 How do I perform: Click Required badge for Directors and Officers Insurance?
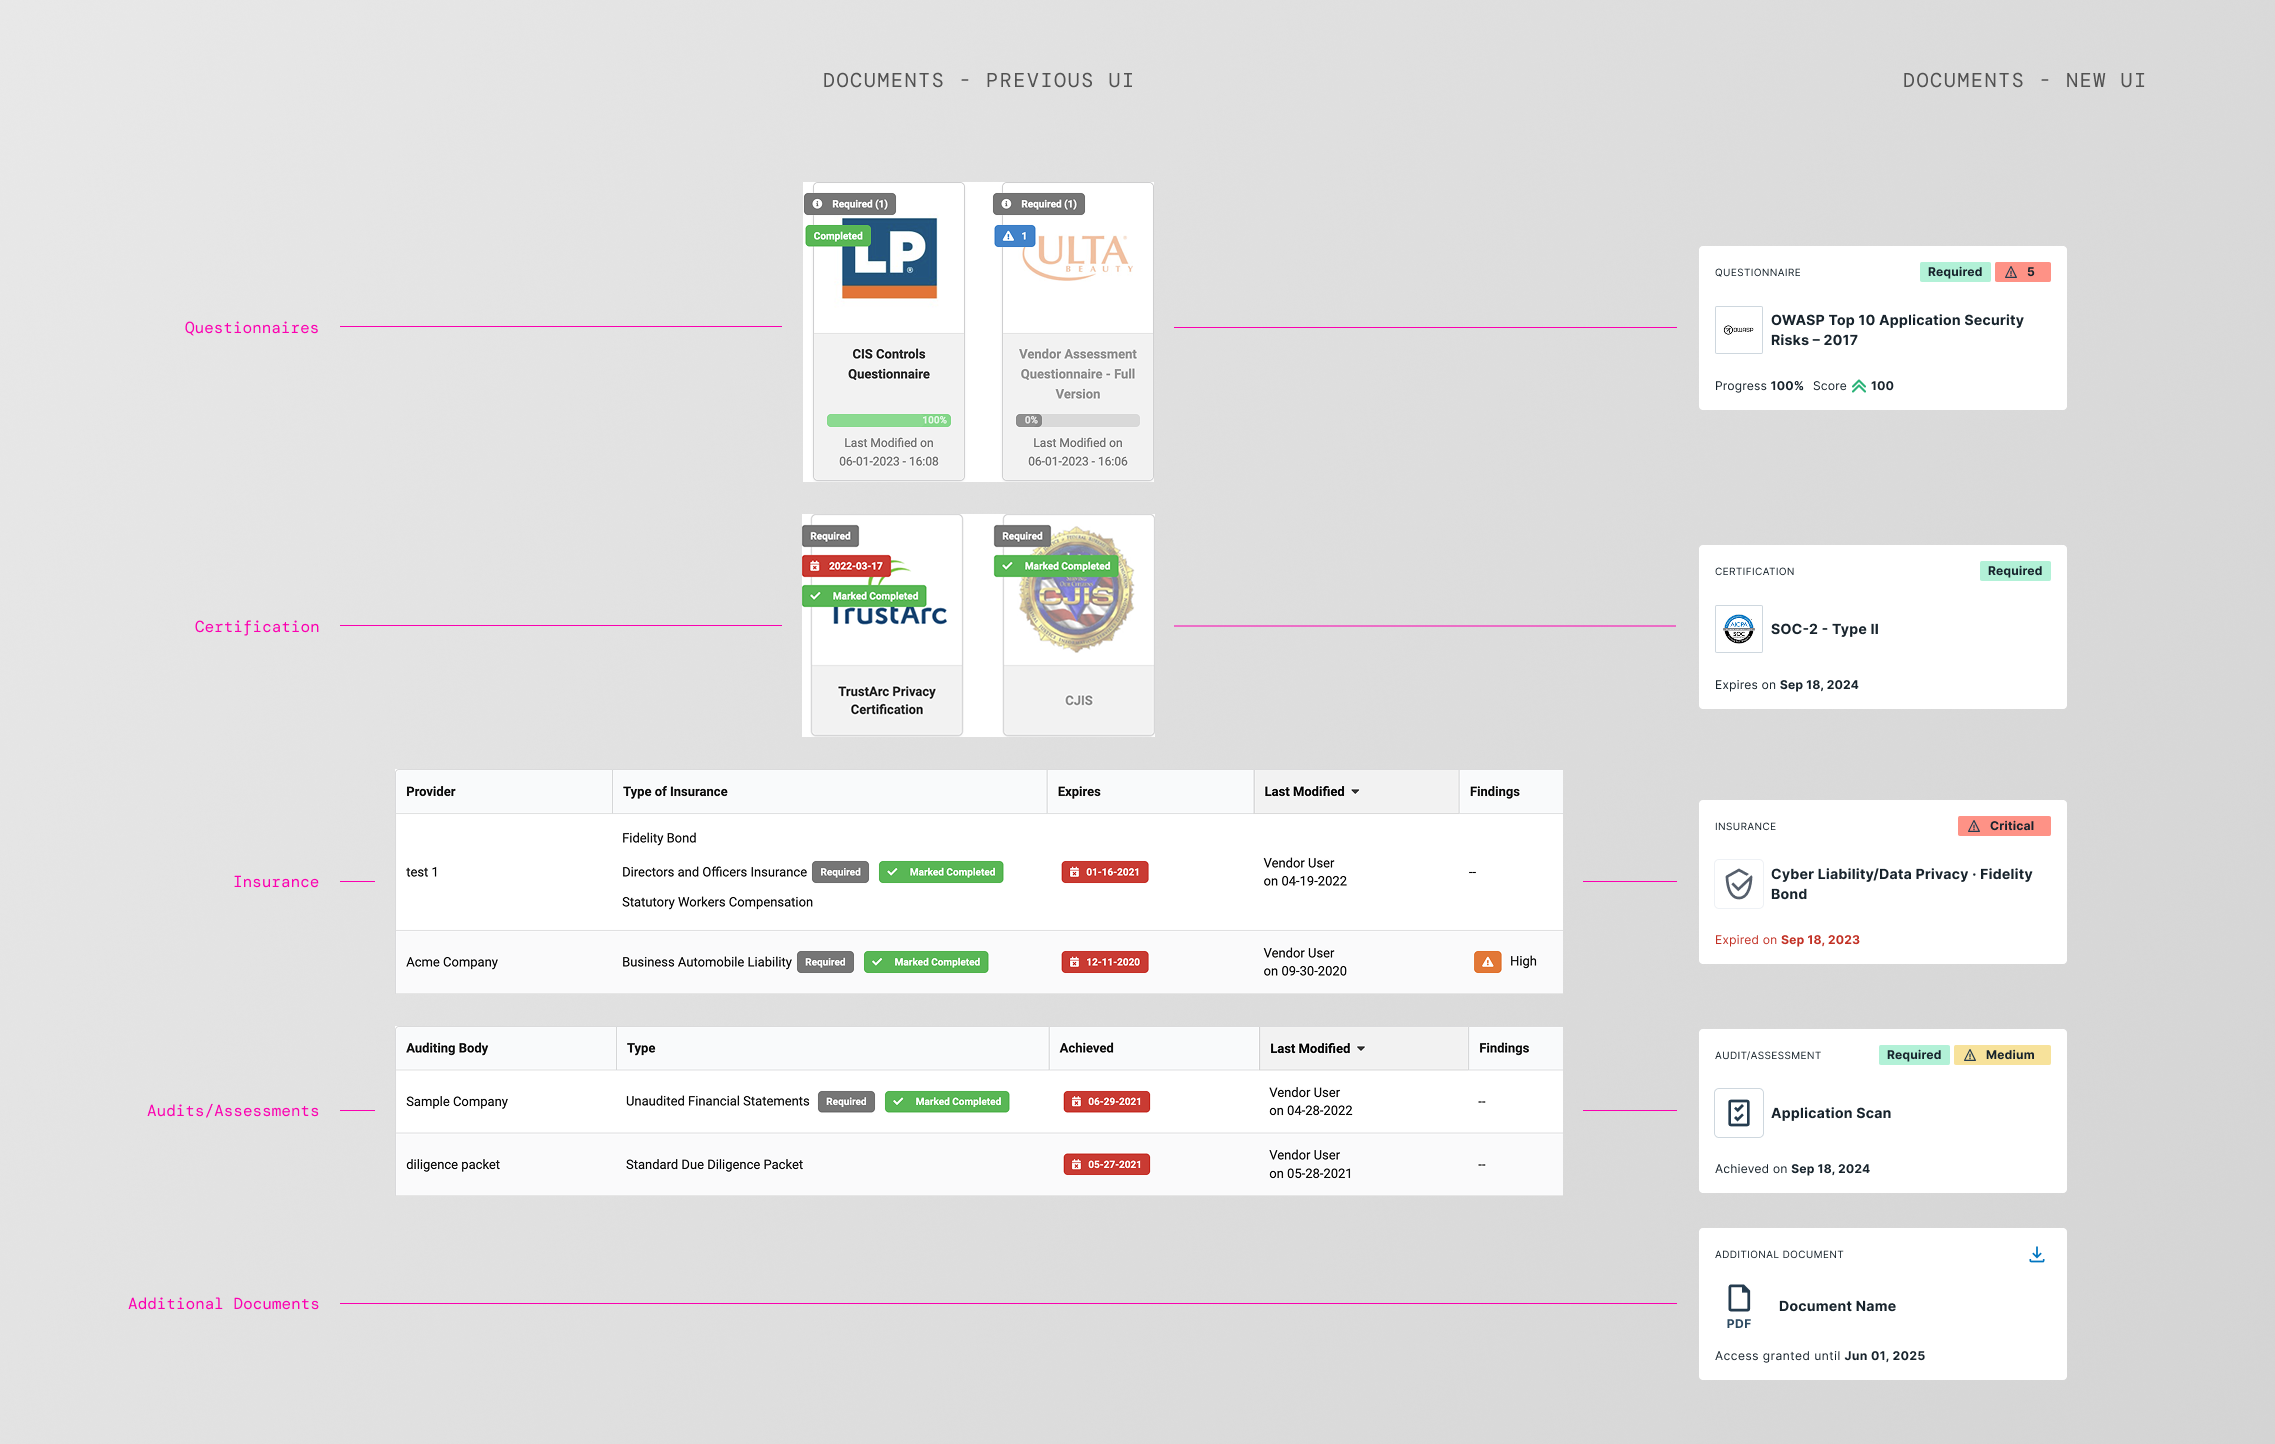pos(841,872)
